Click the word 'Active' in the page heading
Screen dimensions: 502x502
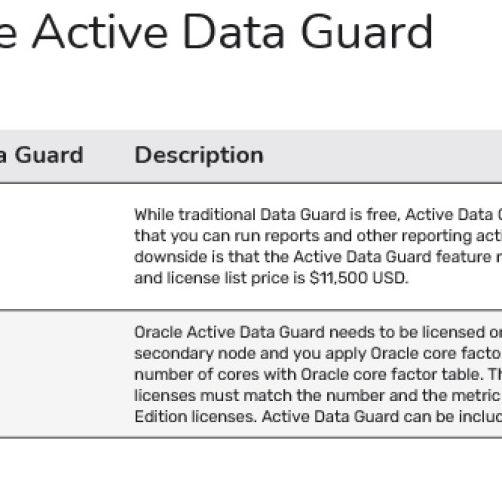tap(100, 32)
